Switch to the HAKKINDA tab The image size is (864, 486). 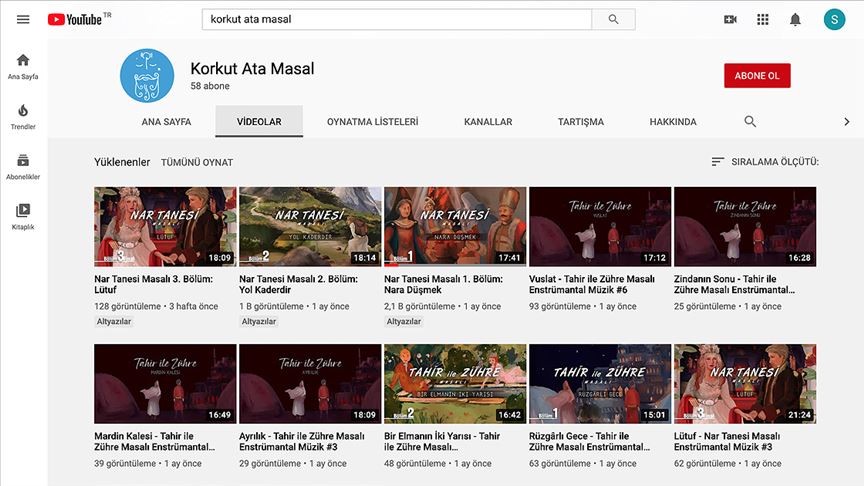(x=673, y=122)
